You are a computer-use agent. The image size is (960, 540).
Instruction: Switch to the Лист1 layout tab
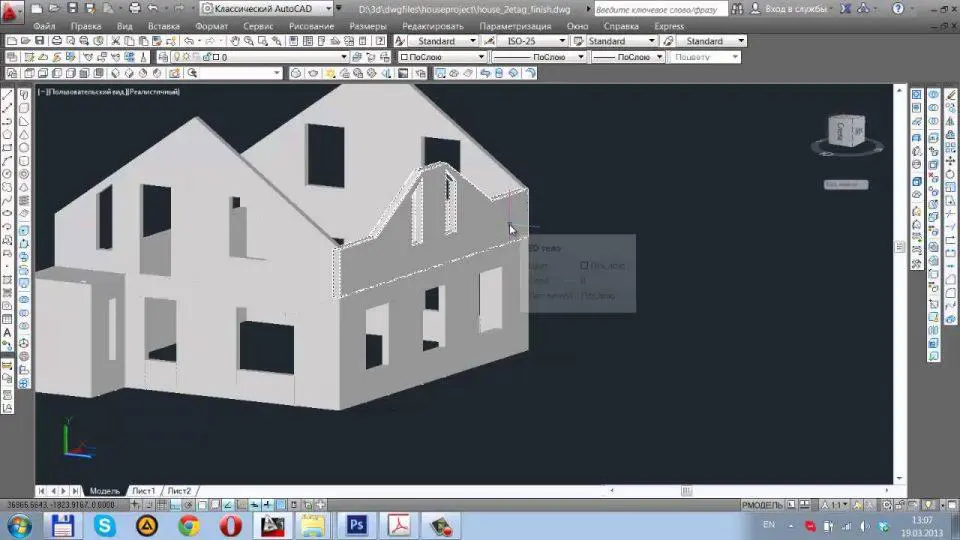[x=144, y=491]
